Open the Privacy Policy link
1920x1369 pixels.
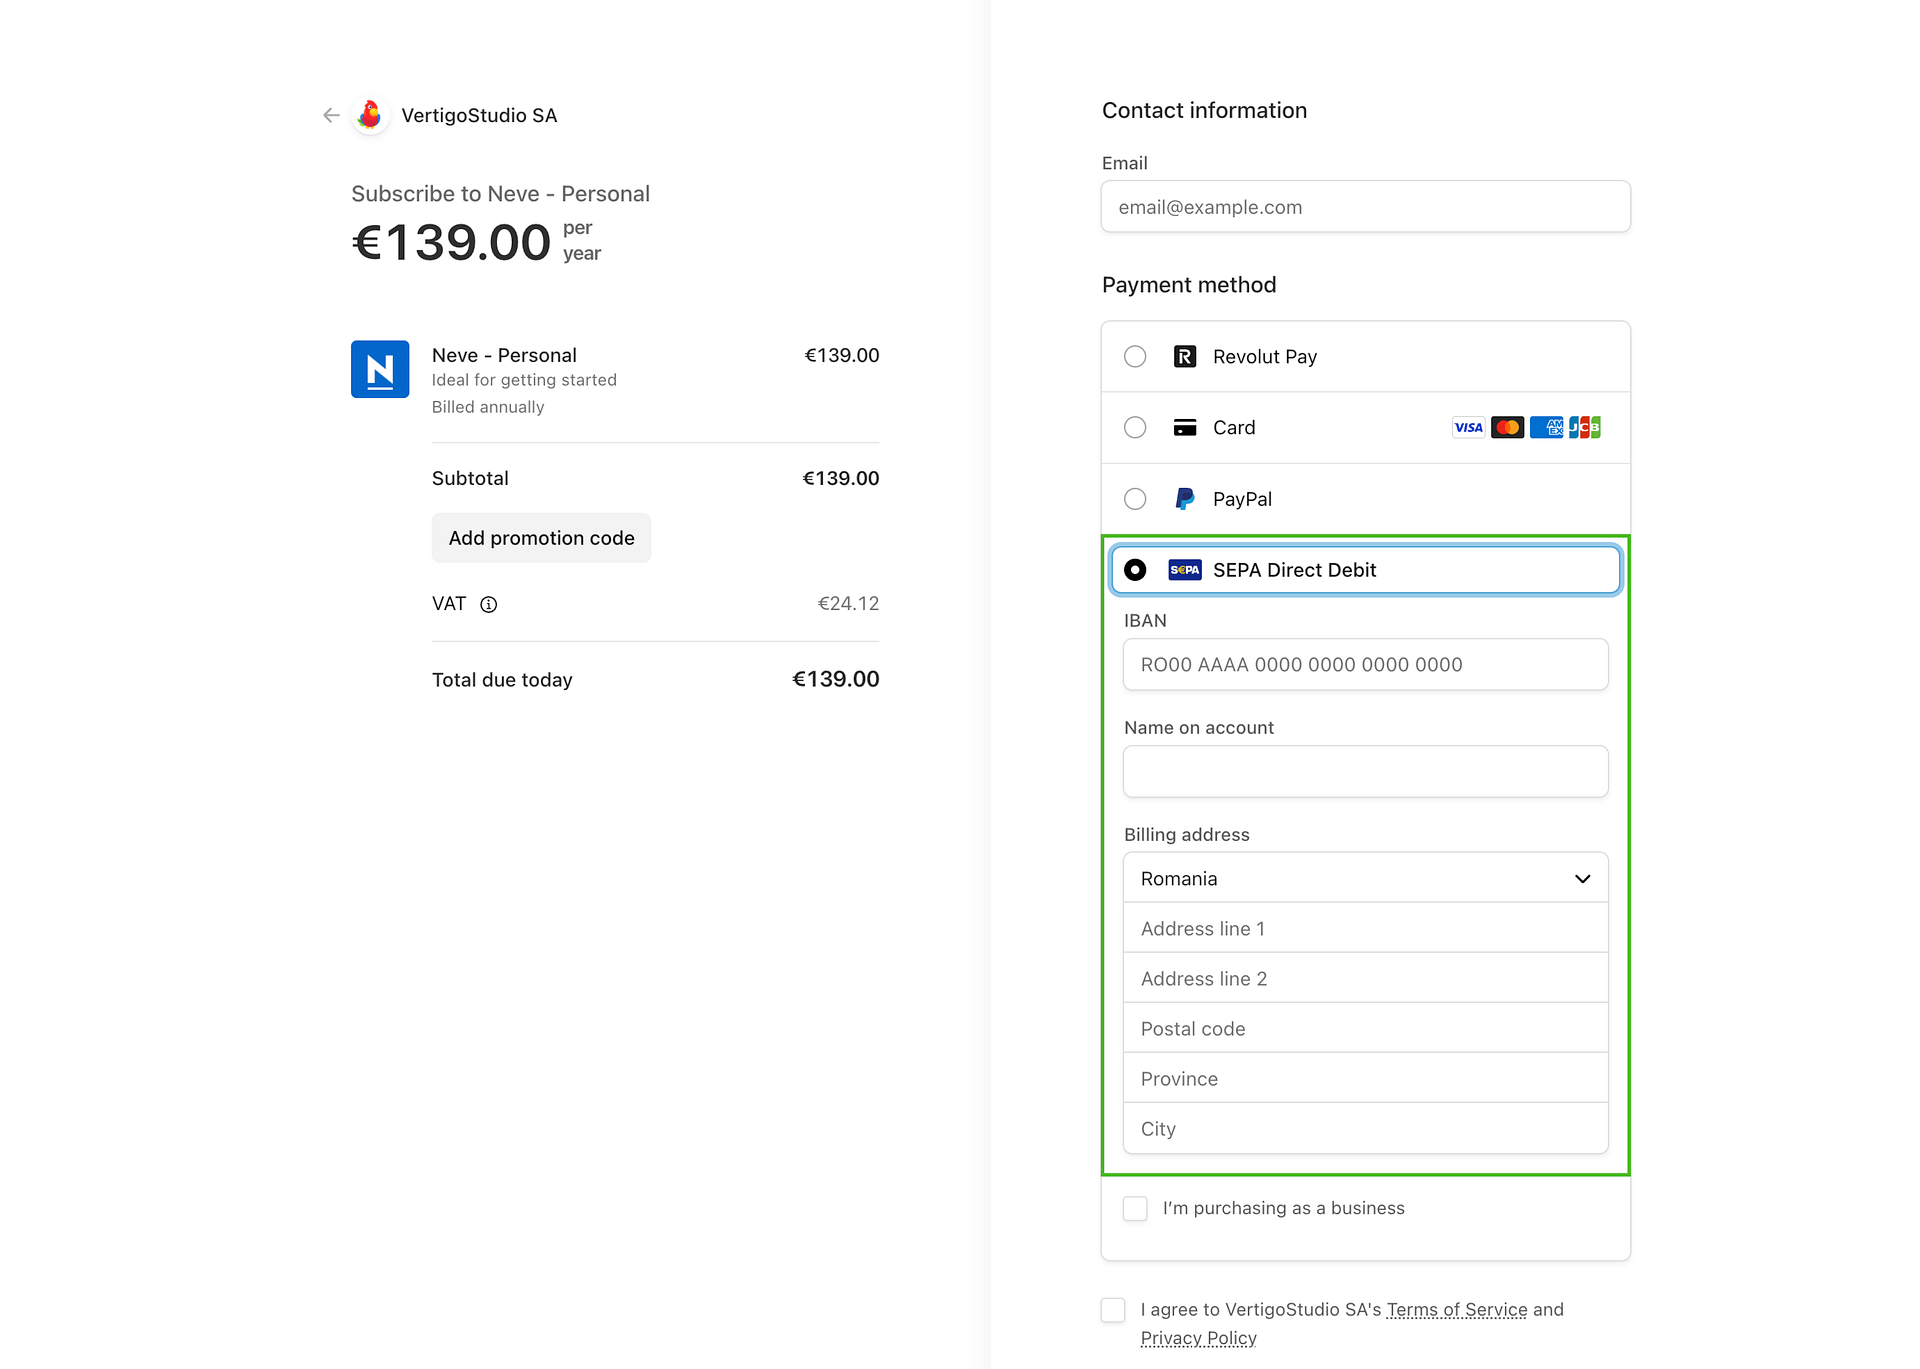coord(1198,1338)
